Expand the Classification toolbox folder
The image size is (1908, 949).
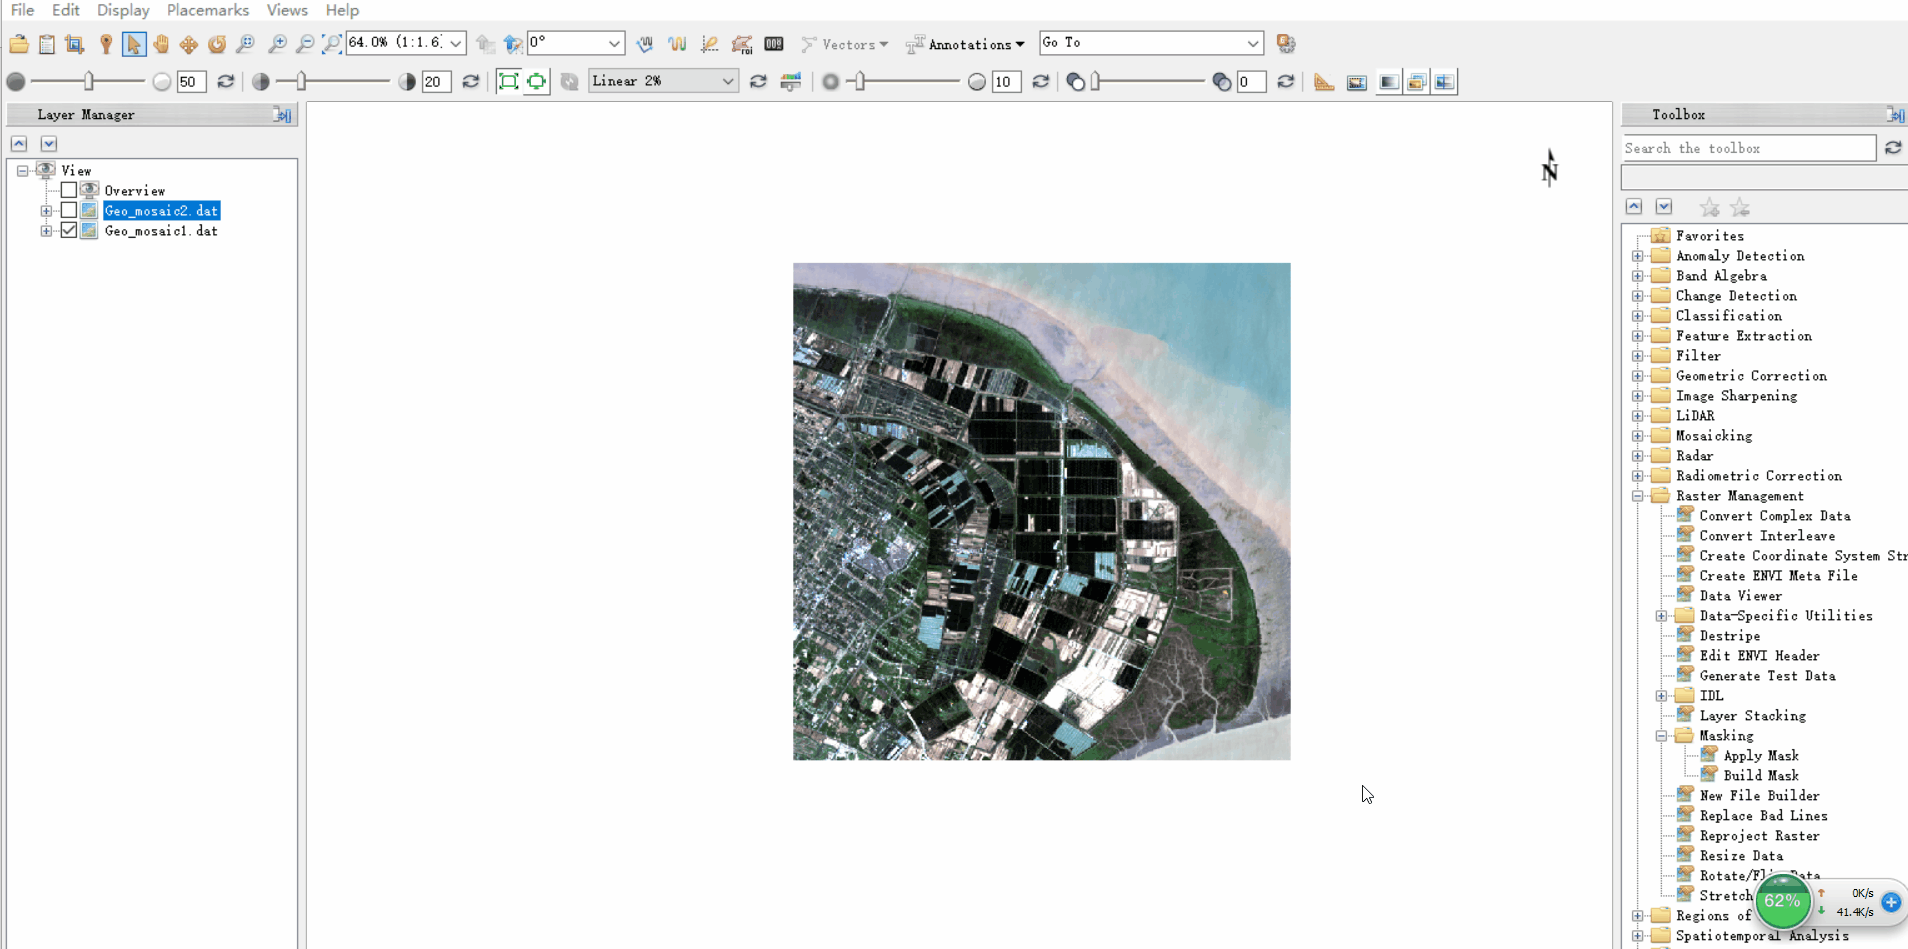1638,316
